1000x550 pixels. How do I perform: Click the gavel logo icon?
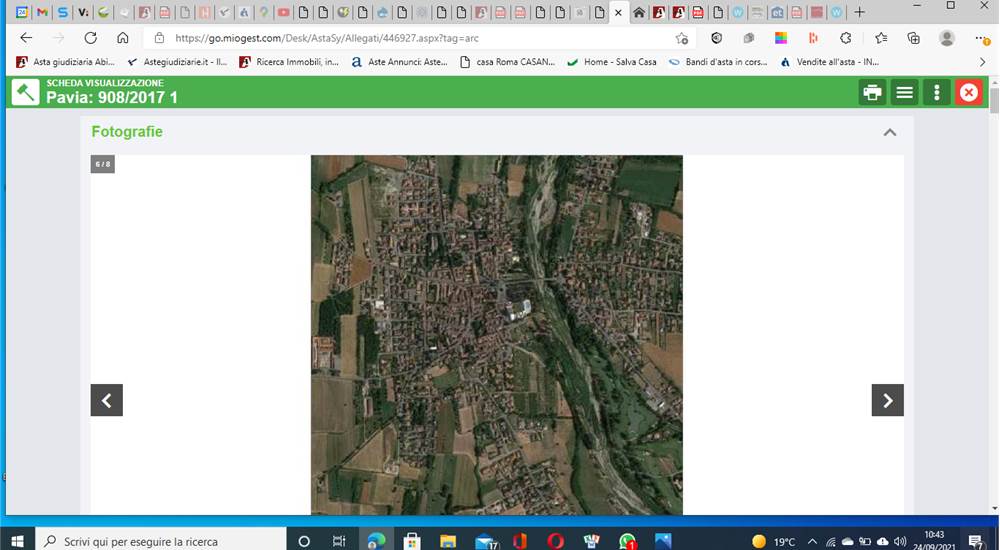25,93
